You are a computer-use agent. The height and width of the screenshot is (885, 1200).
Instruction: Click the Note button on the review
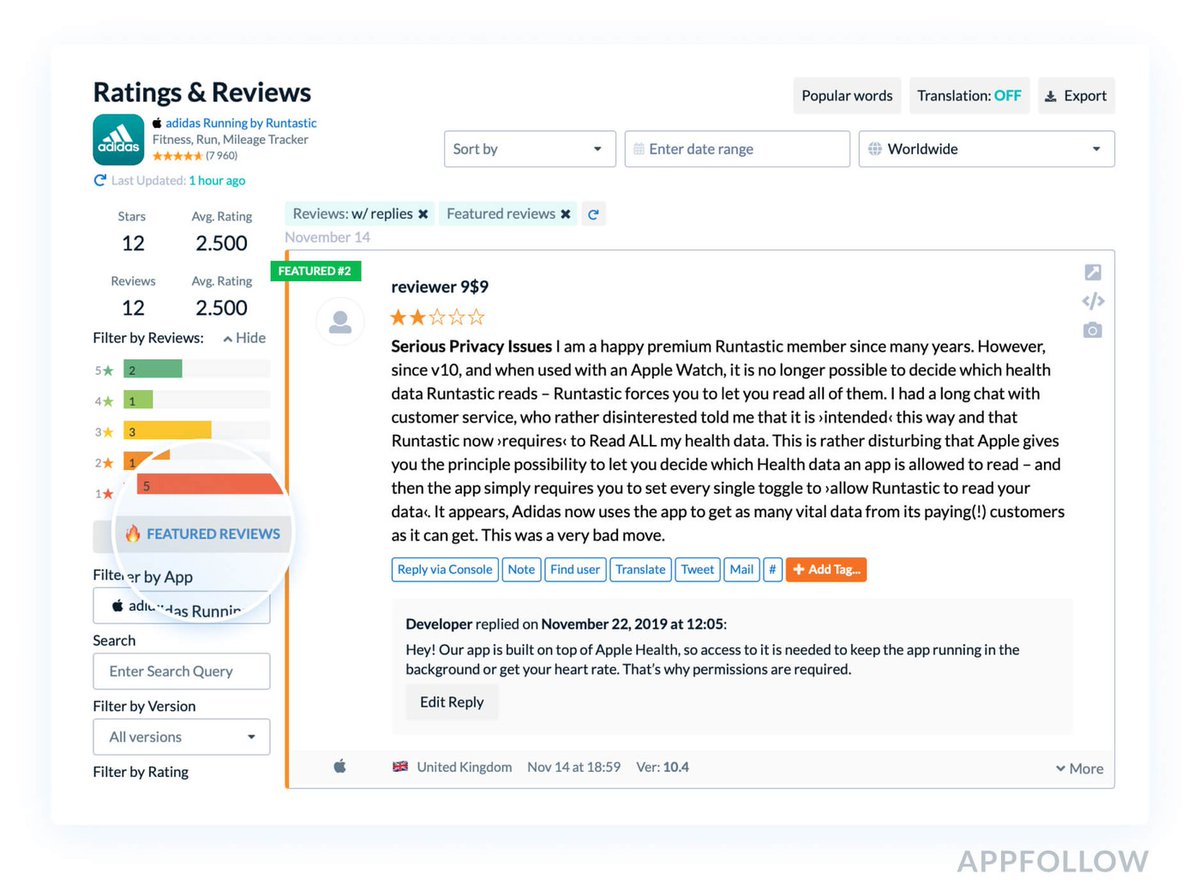pyautogui.click(x=521, y=570)
